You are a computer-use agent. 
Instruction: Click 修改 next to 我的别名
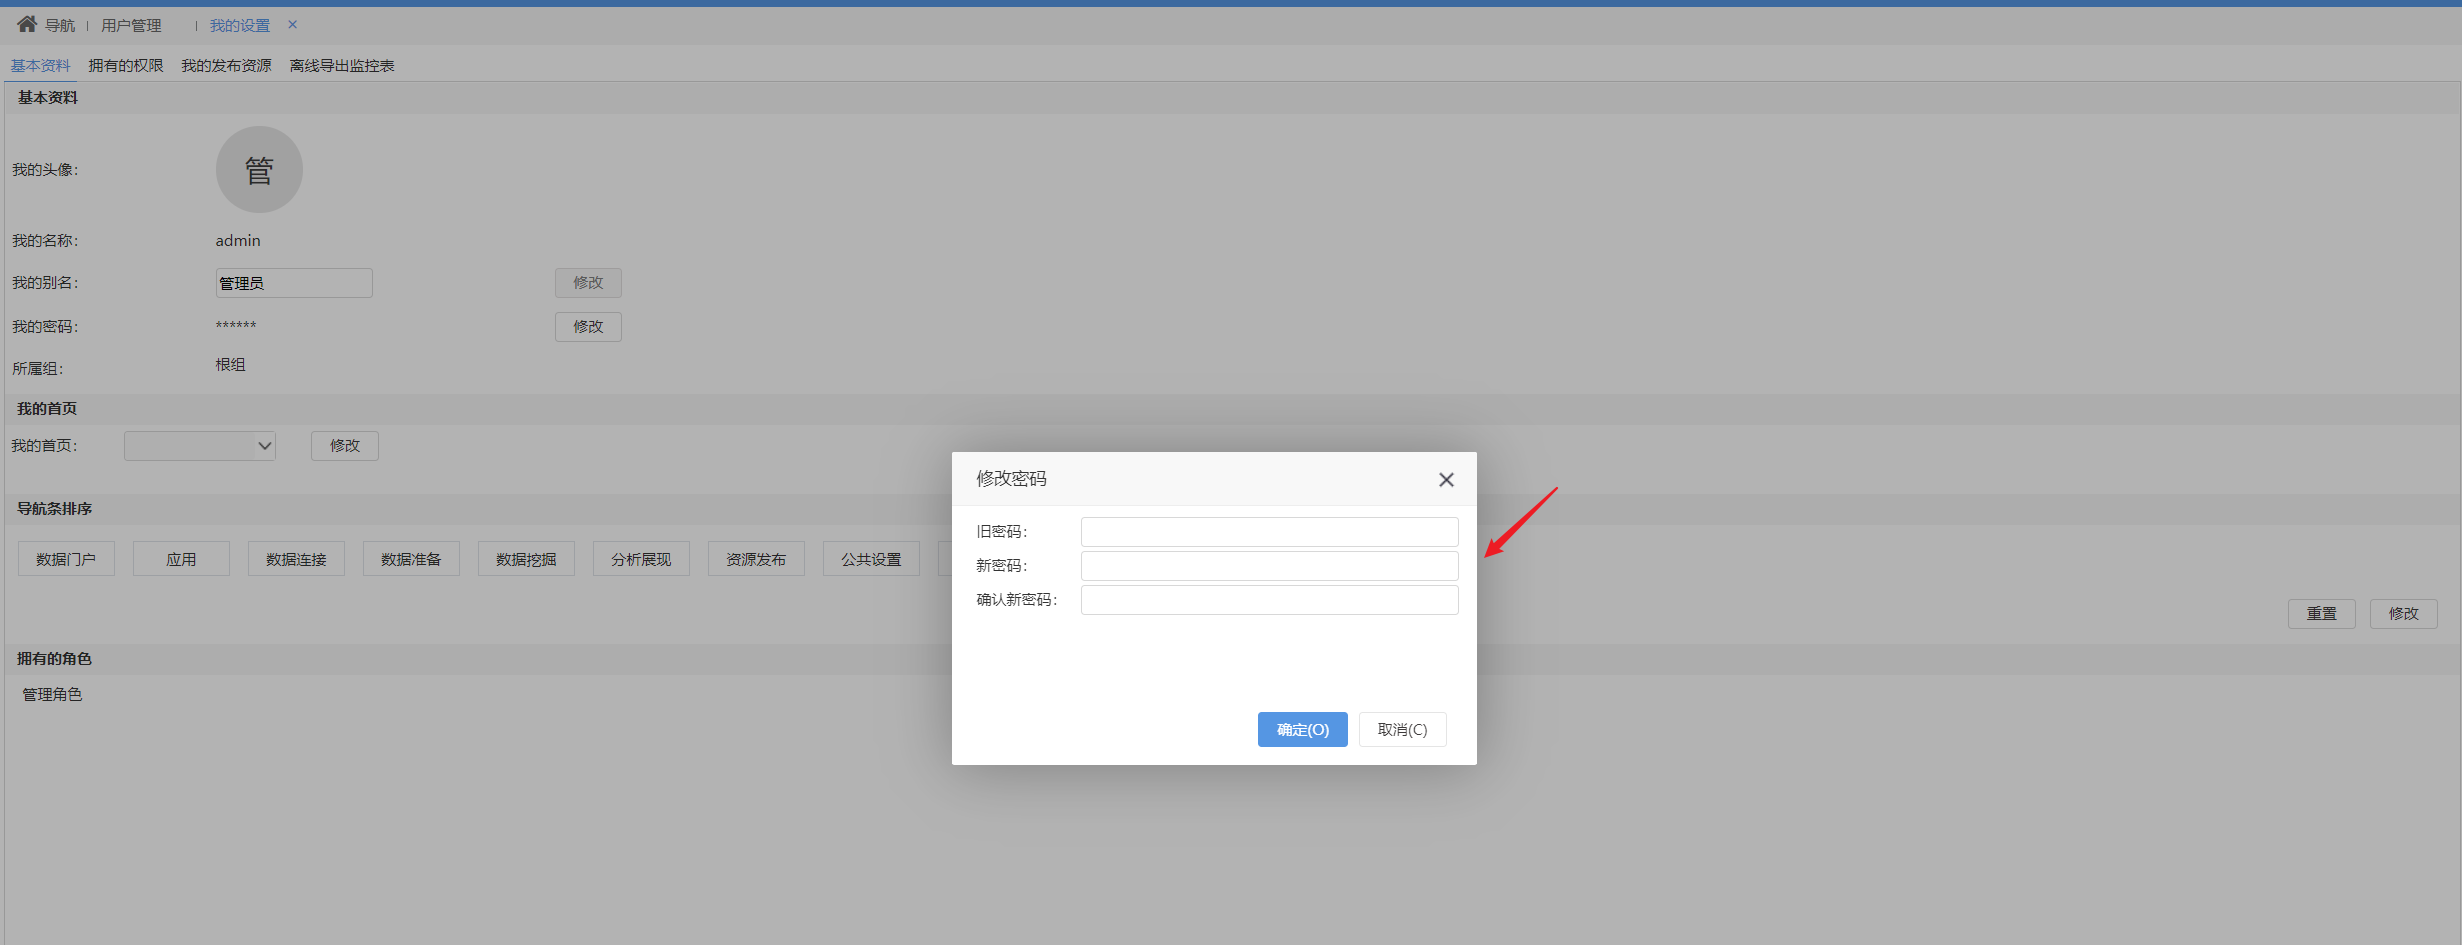click(588, 283)
